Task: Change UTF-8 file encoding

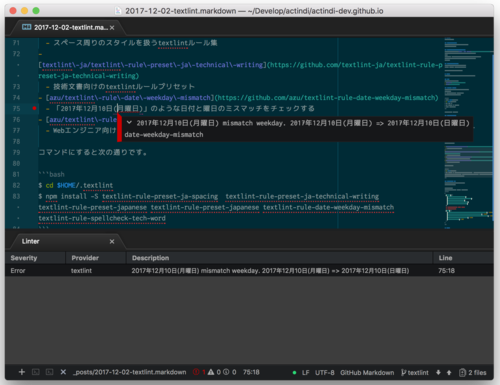Action: click(x=325, y=373)
